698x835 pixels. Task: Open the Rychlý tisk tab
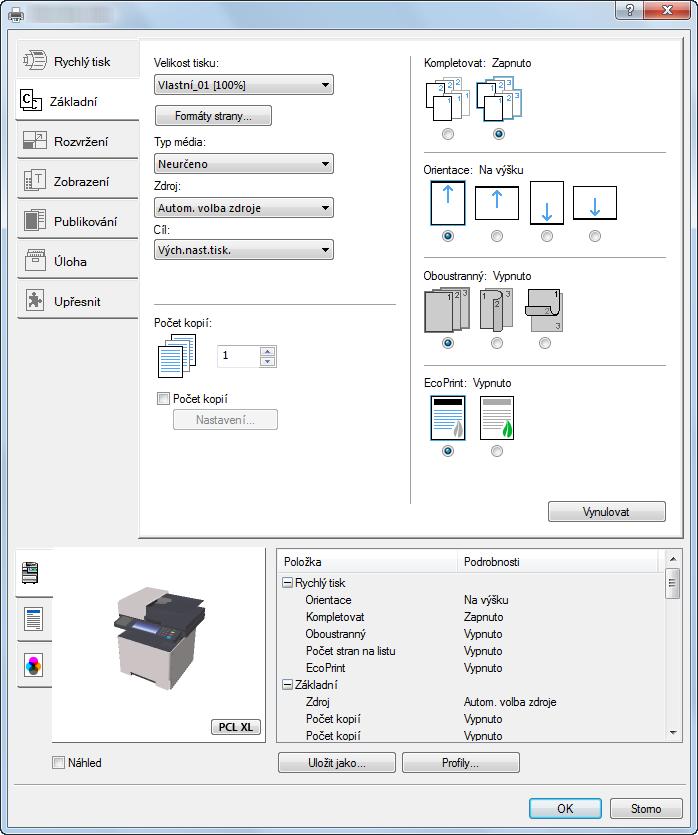pyautogui.click(x=78, y=62)
